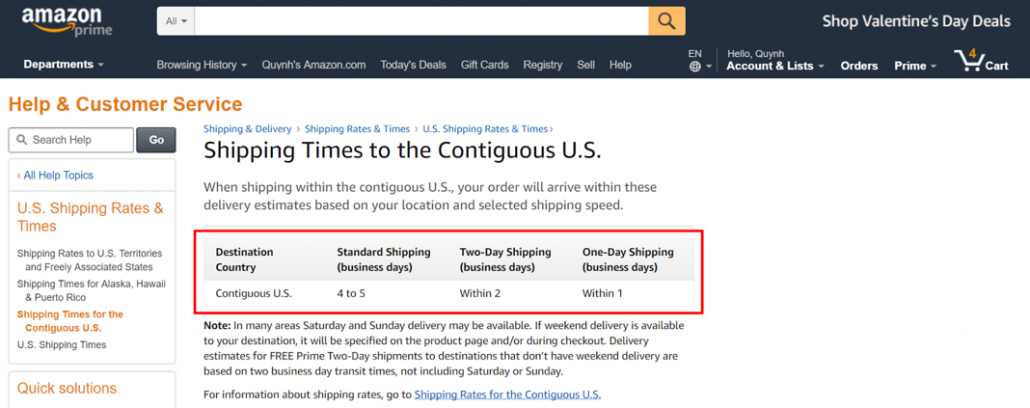Click the orange search magnifier button

(667, 20)
